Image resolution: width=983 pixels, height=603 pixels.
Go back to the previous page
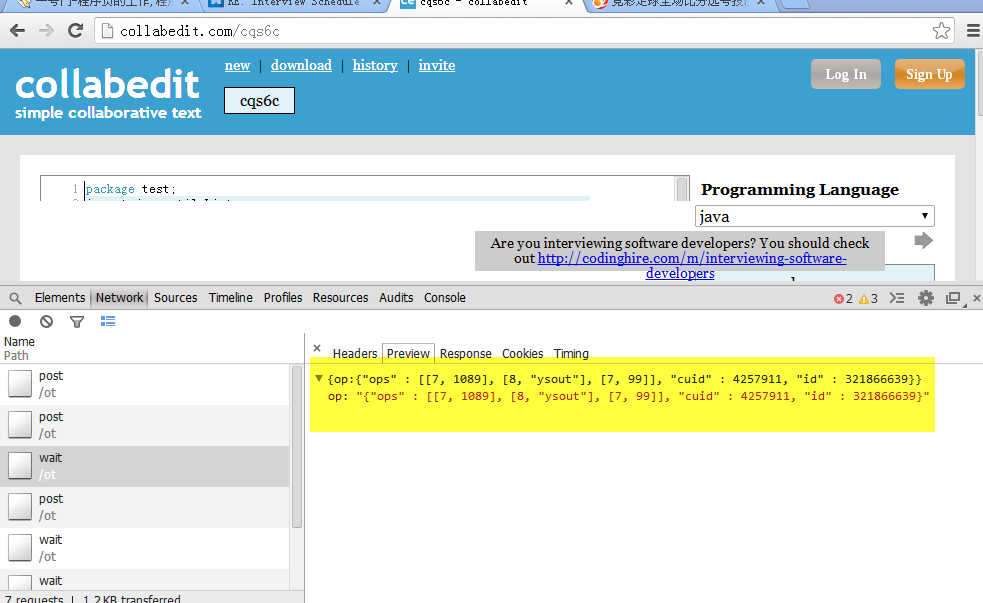coord(18,30)
